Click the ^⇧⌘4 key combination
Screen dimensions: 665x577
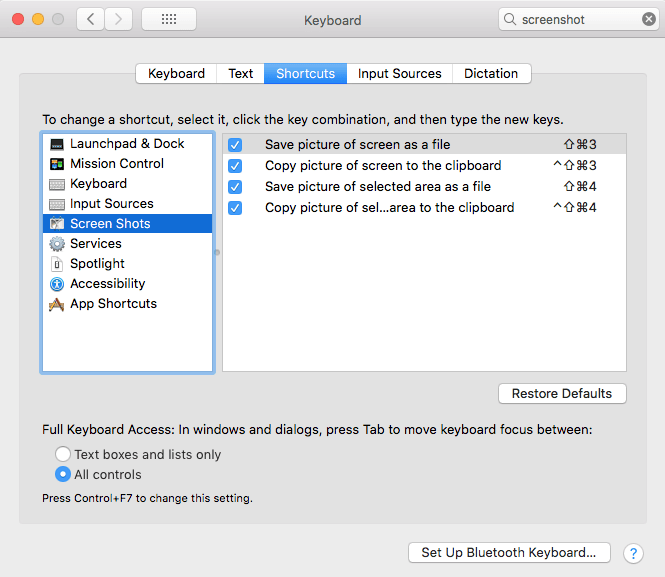point(575,208)
